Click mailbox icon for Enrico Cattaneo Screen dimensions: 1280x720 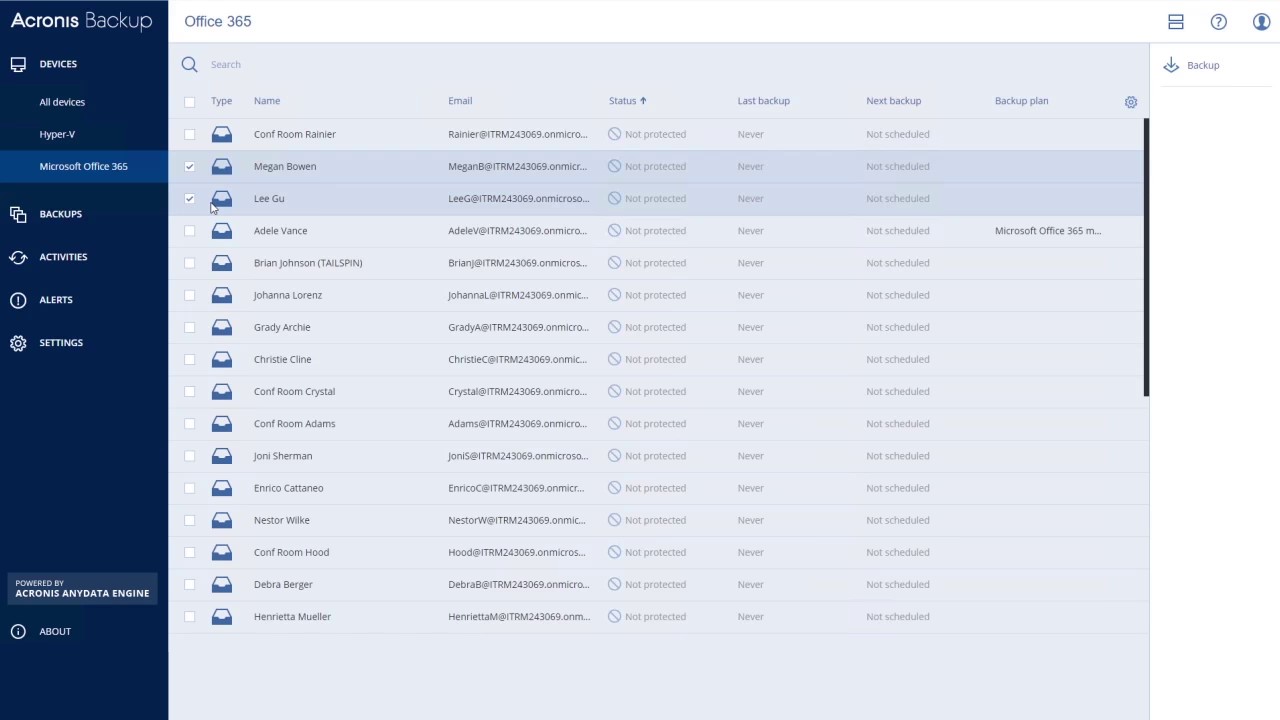click(x=222, y=488)
